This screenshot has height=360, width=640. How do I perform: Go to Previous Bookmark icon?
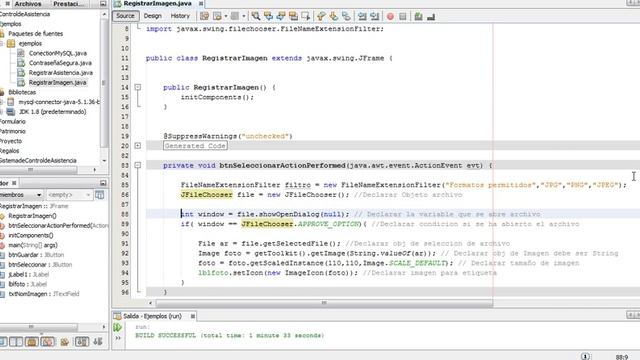tap(321, 16)
